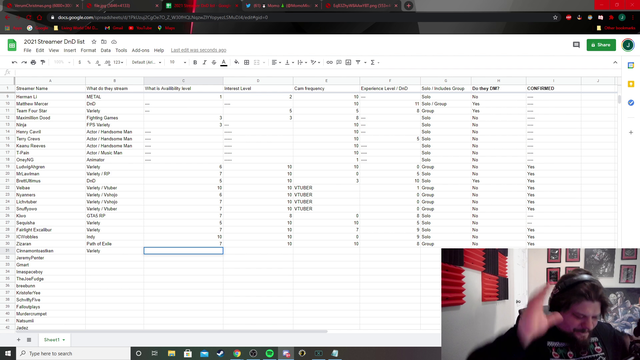This screenshot has width=640, height=360.
Task: Open the Insert menu
Action: click(70, 50)
